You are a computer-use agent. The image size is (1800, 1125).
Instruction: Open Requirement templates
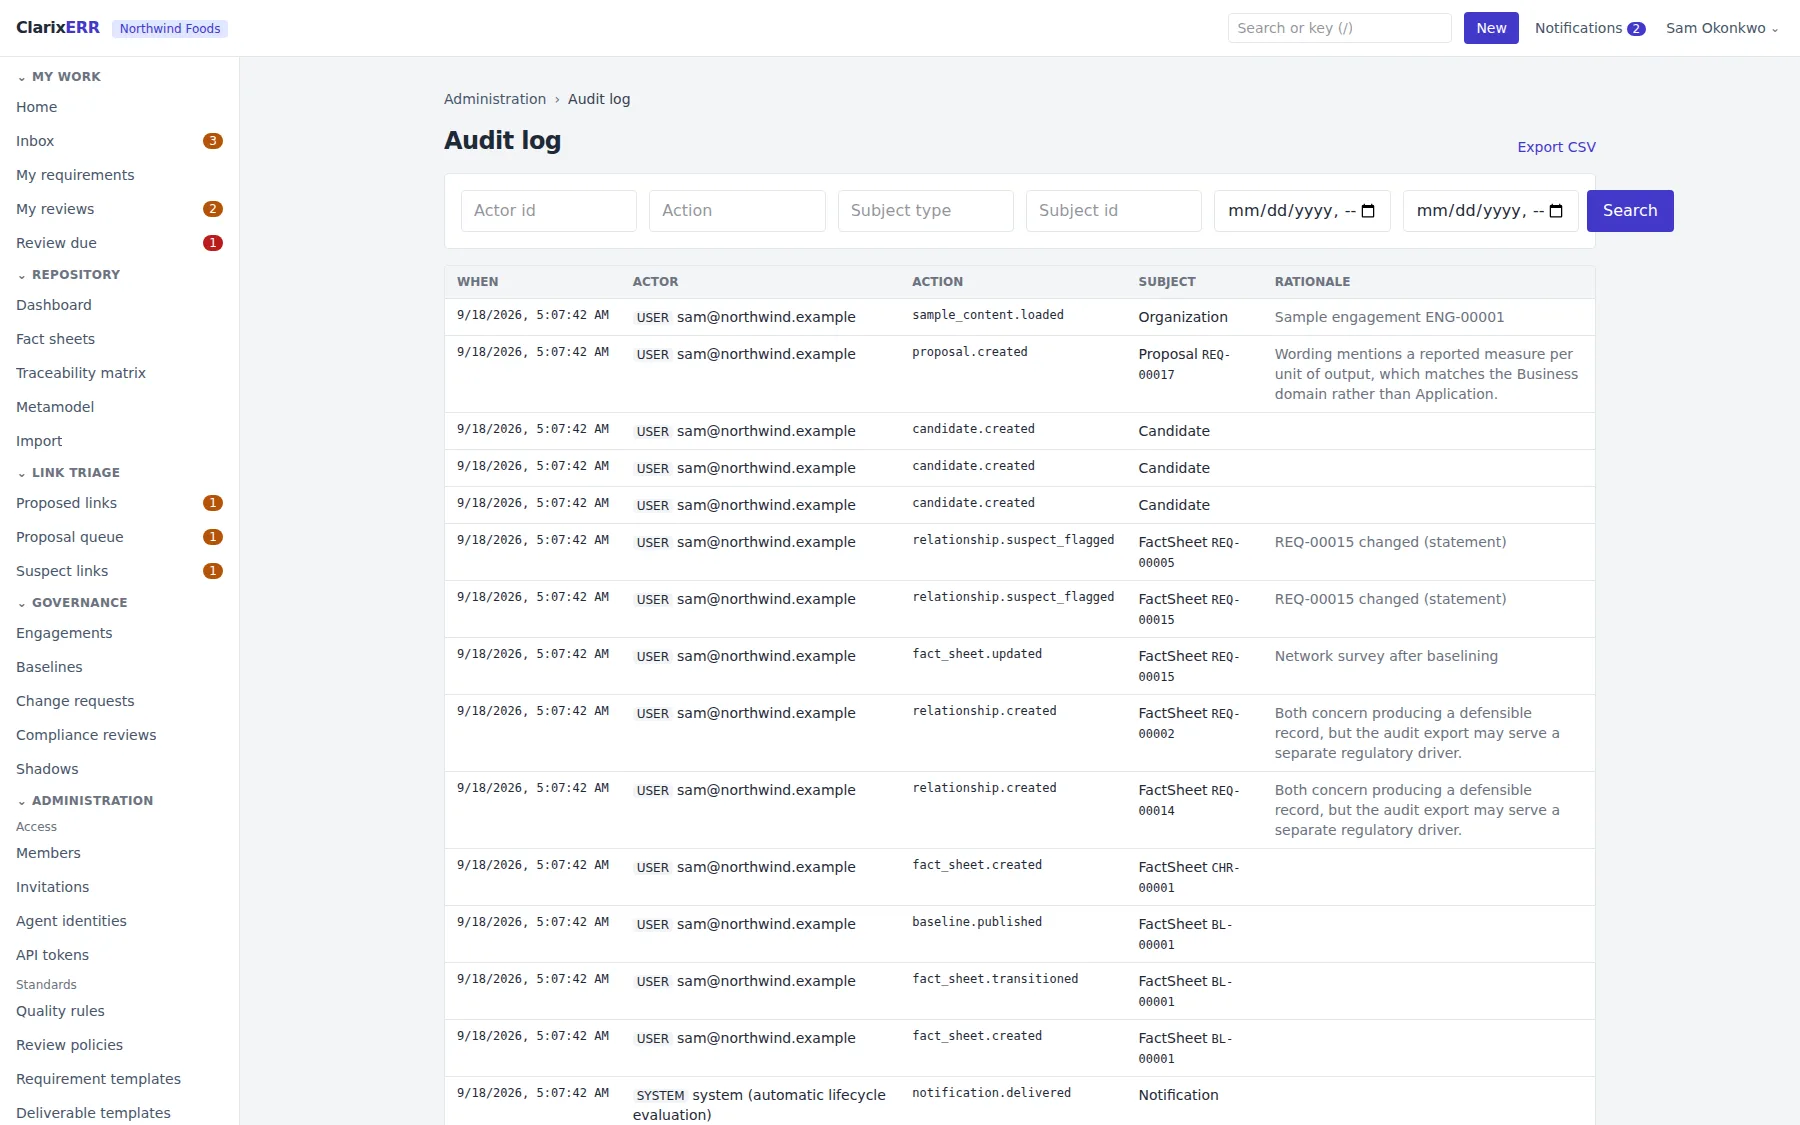coord(119,1079)
